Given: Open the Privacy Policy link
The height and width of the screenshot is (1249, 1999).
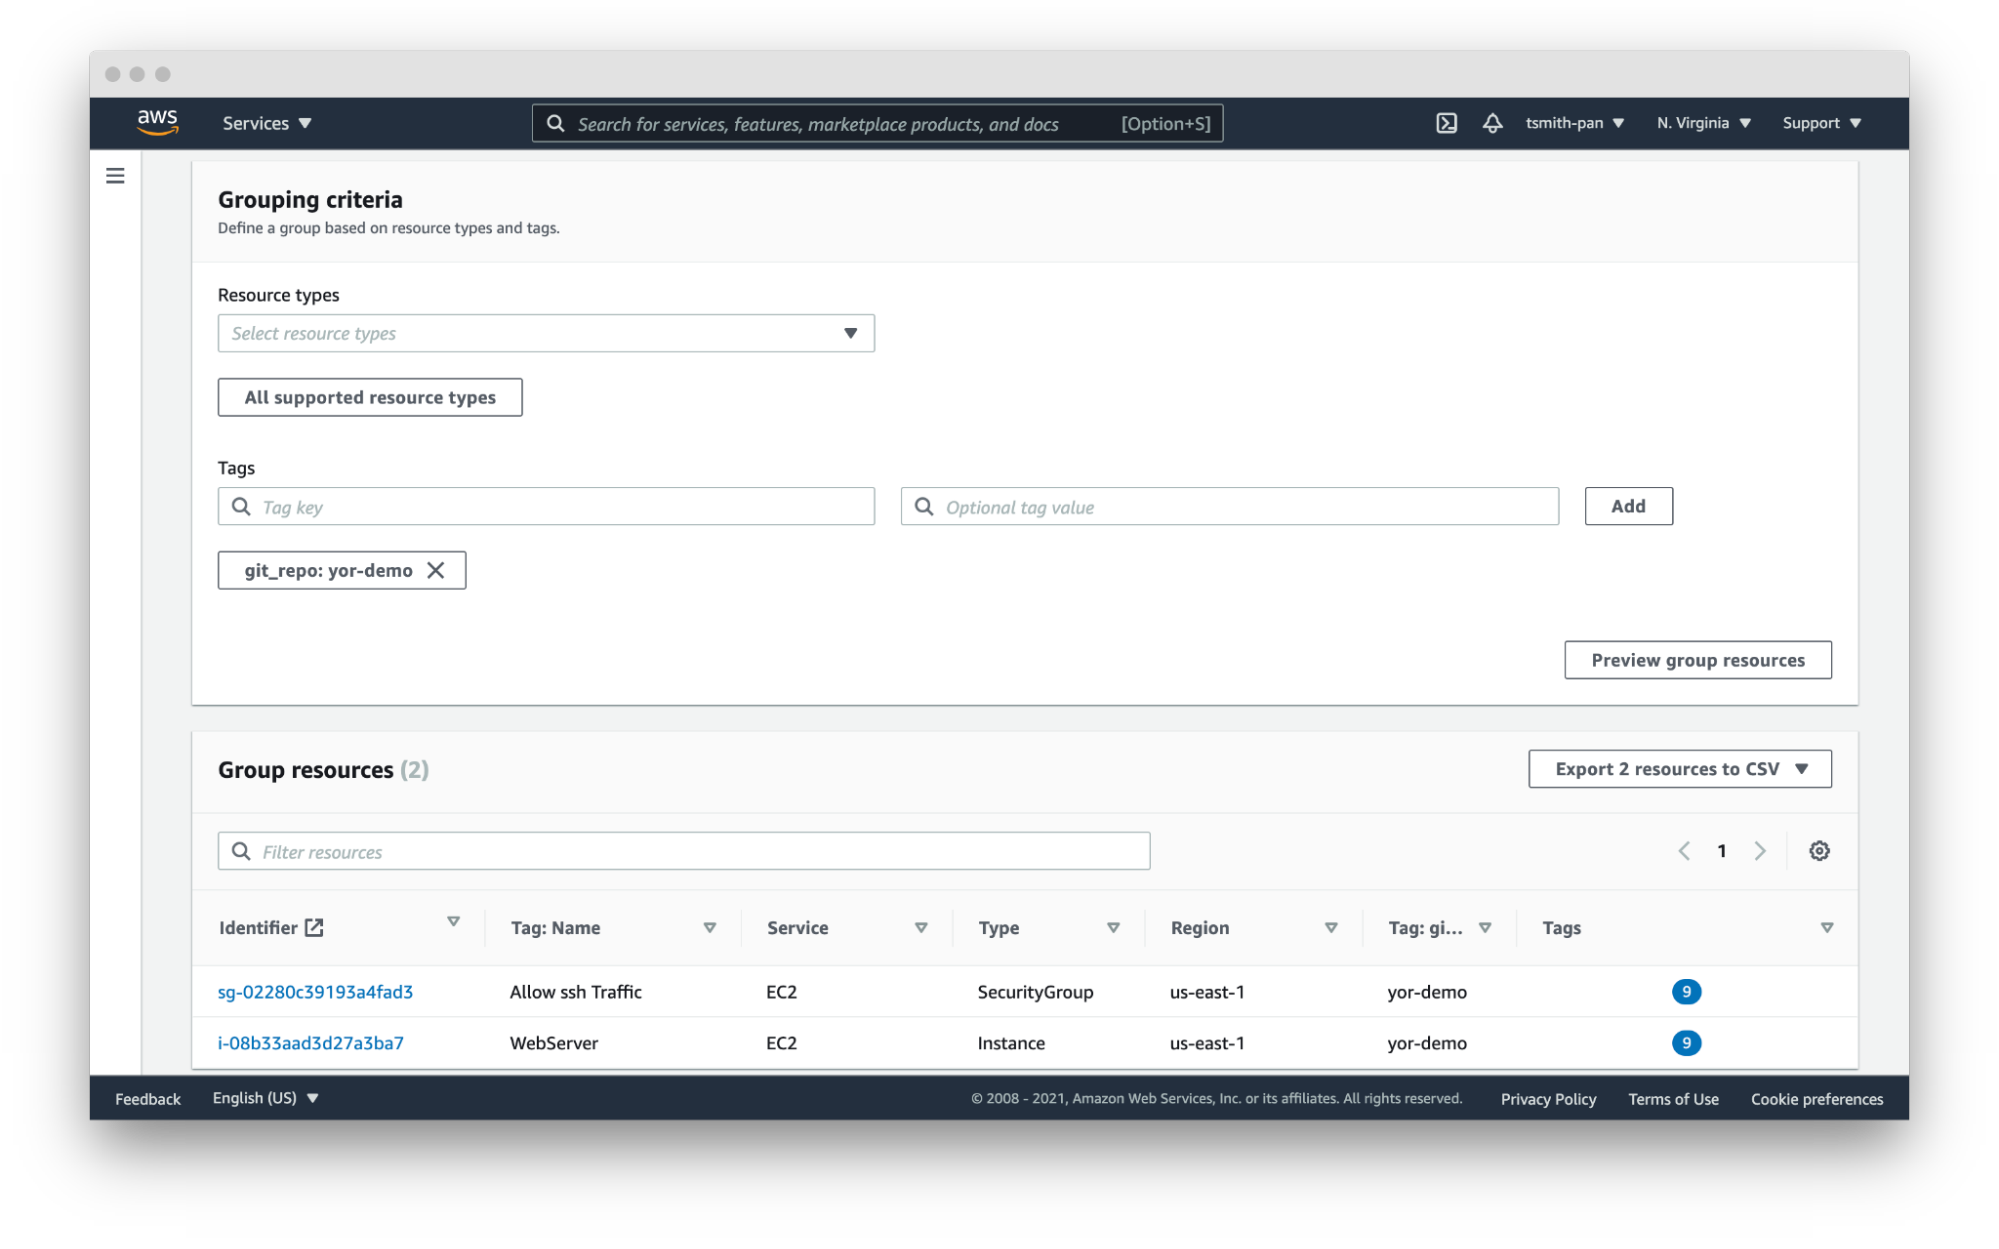Looking at the screenshot, I should 1548,1099.
